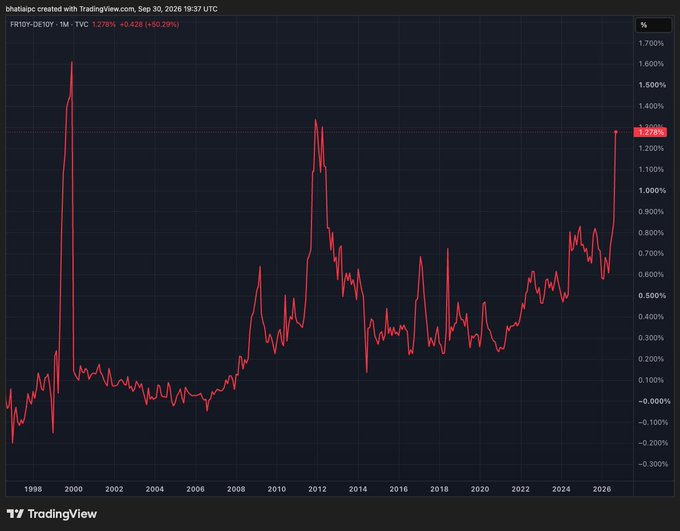Click the -0.300% price axis label
This screenshot has width=680, height=531.
tap(653, 464)
